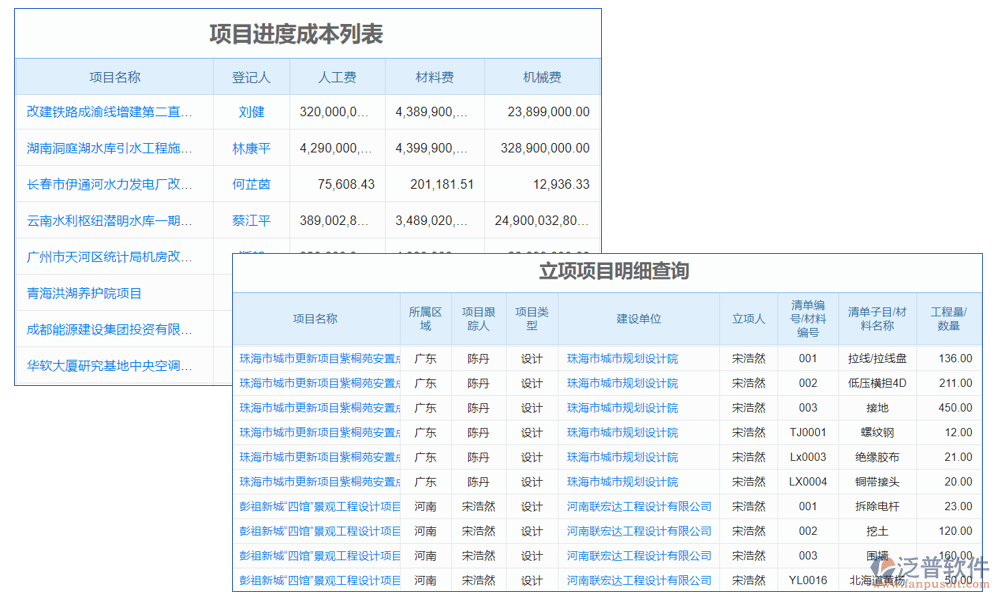Click the 工程量/数量 column header
The width and height of the screenshot is (1000, 600).
pyautogui.click(x=949, y=318)
